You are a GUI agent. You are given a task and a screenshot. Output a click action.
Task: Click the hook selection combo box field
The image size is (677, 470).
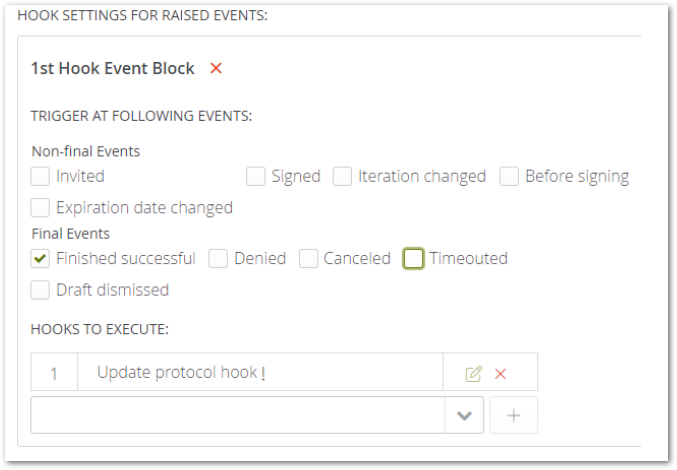coord(237,415)
